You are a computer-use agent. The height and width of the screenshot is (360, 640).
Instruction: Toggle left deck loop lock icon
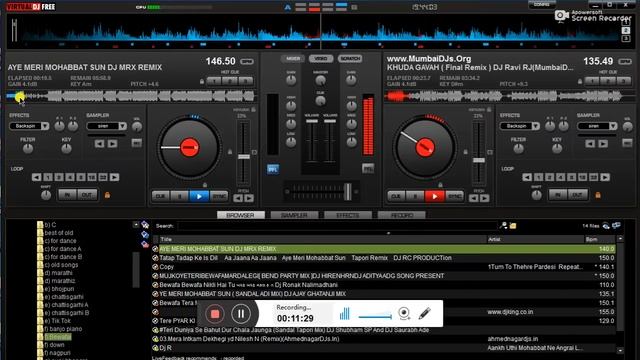(107, 195)
